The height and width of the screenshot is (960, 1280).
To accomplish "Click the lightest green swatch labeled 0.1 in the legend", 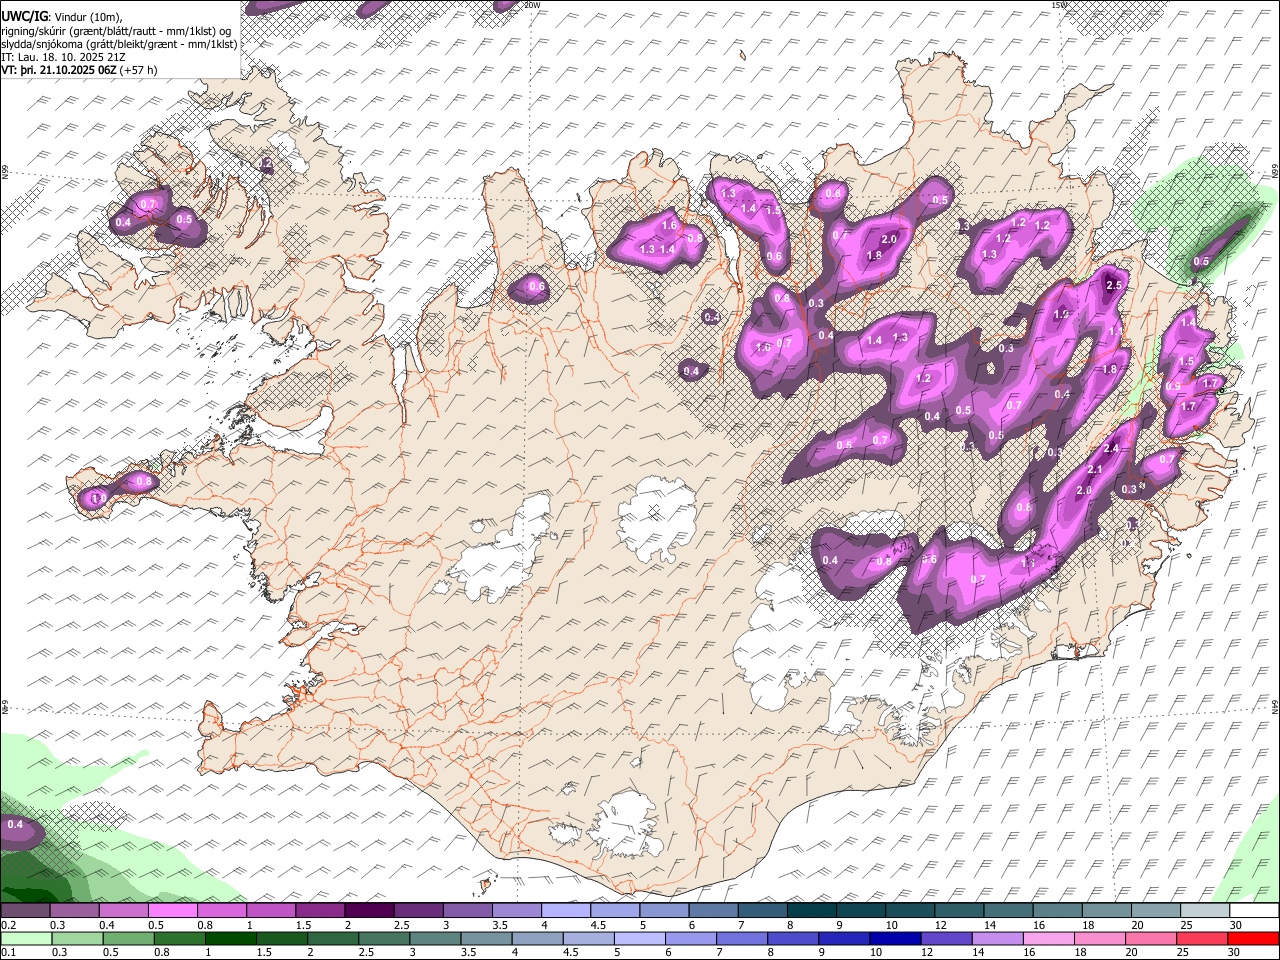I will pyautogui.click(x=25, y=938).
